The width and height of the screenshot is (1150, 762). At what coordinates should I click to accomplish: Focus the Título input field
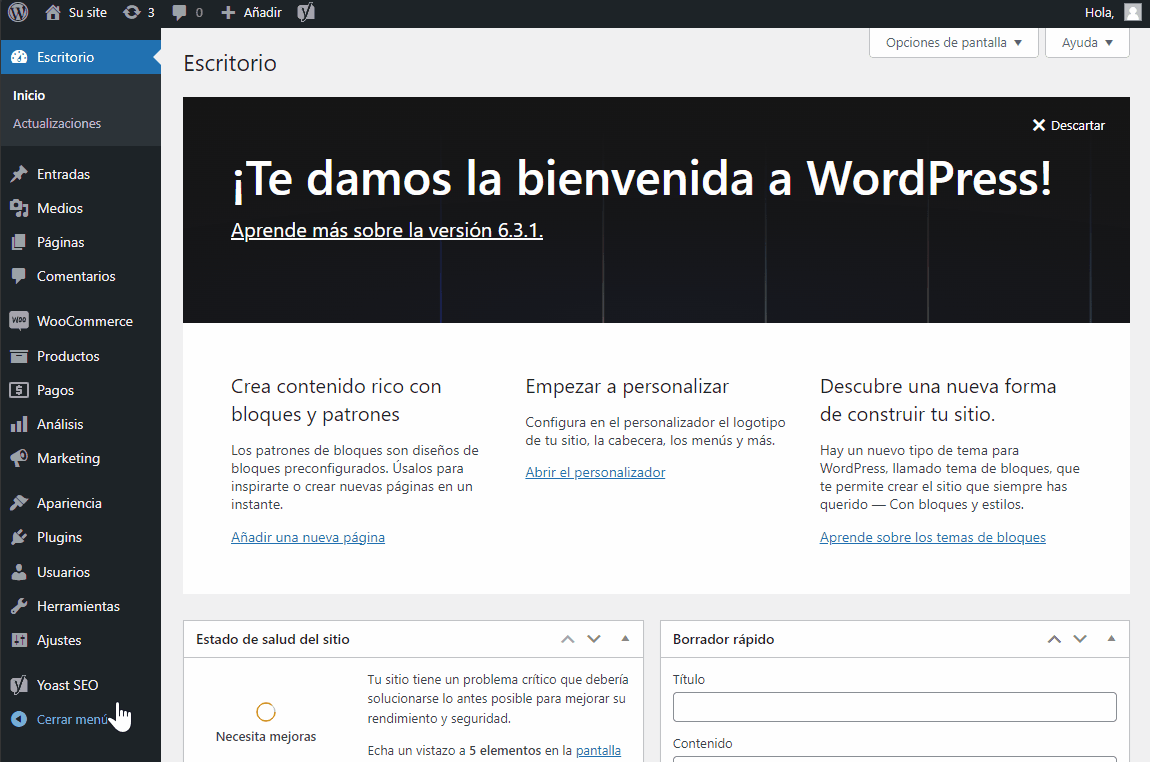(895, 707)
